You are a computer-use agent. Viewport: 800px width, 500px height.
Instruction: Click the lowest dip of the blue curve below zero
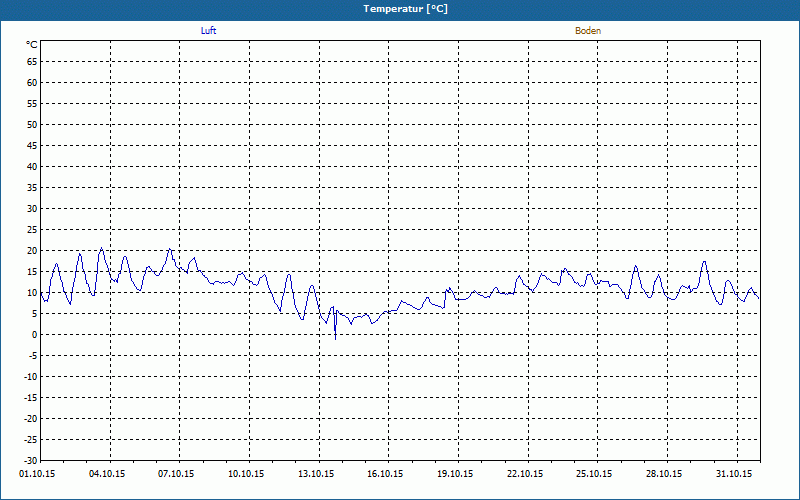335,338
